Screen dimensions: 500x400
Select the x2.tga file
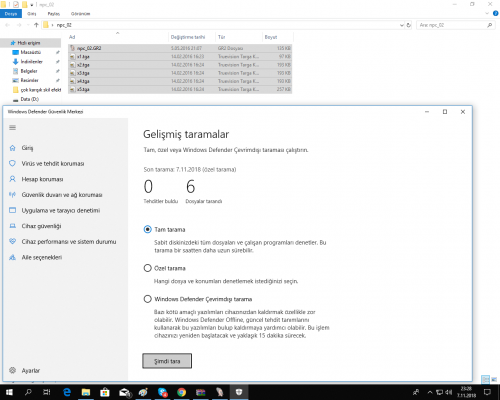[x=180, y=65]
